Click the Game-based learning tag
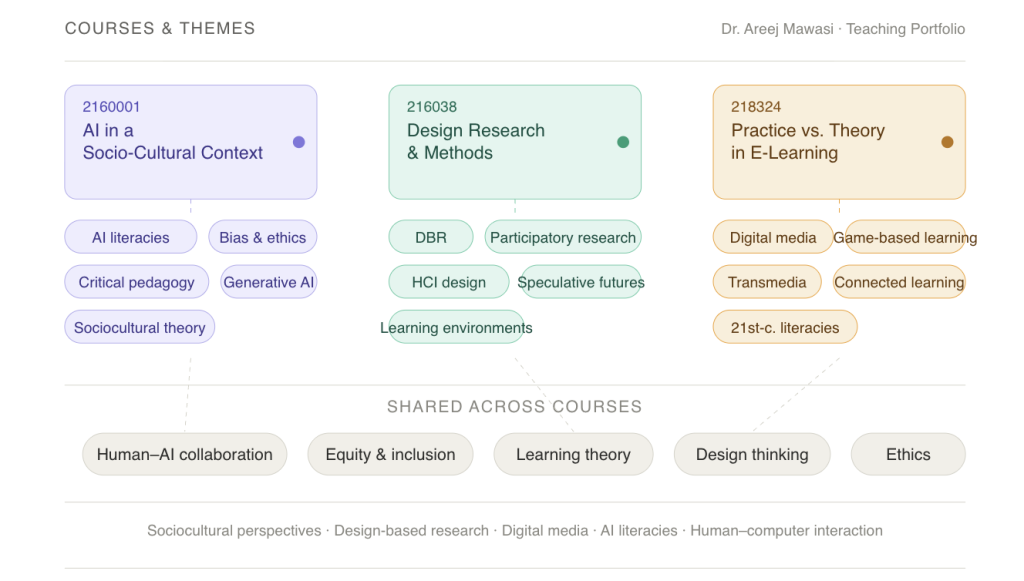 pos(905,238)
